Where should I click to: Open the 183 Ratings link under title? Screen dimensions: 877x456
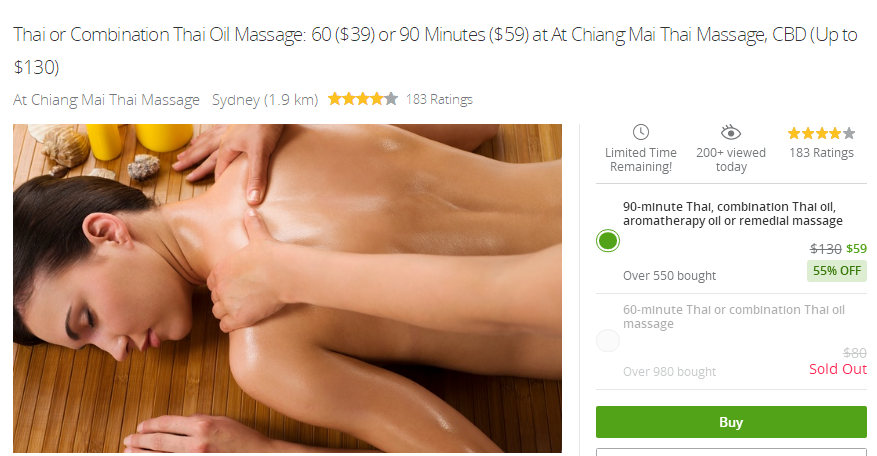[439, 100]
